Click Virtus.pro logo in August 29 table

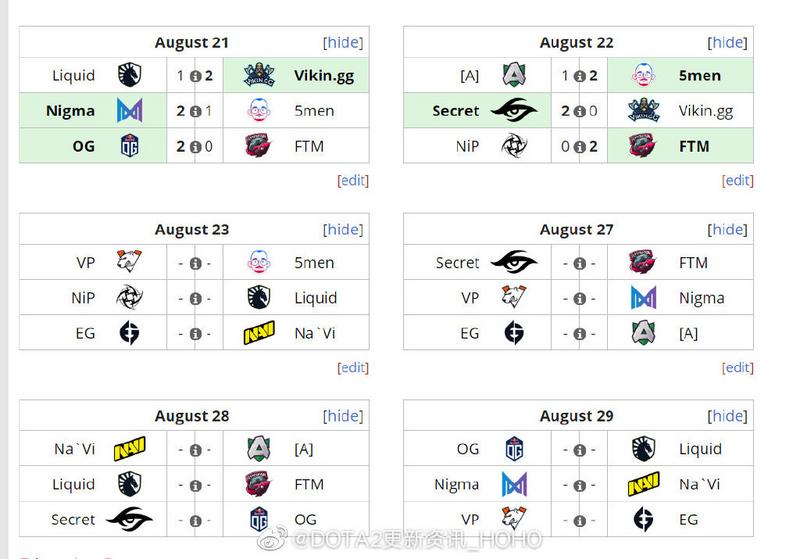tap(514, 519)
